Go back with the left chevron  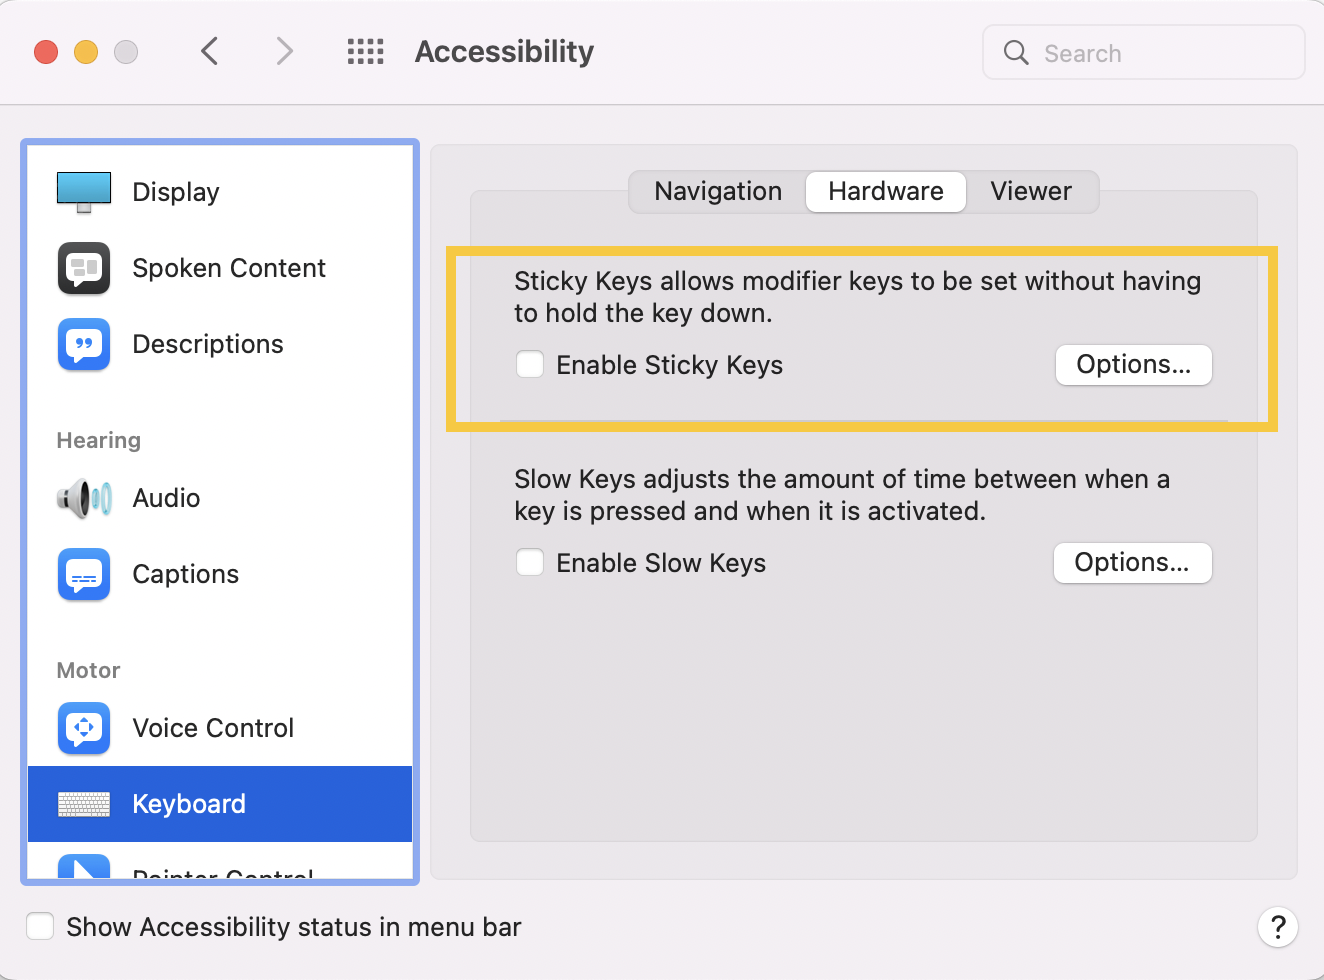tap(209, 51)
